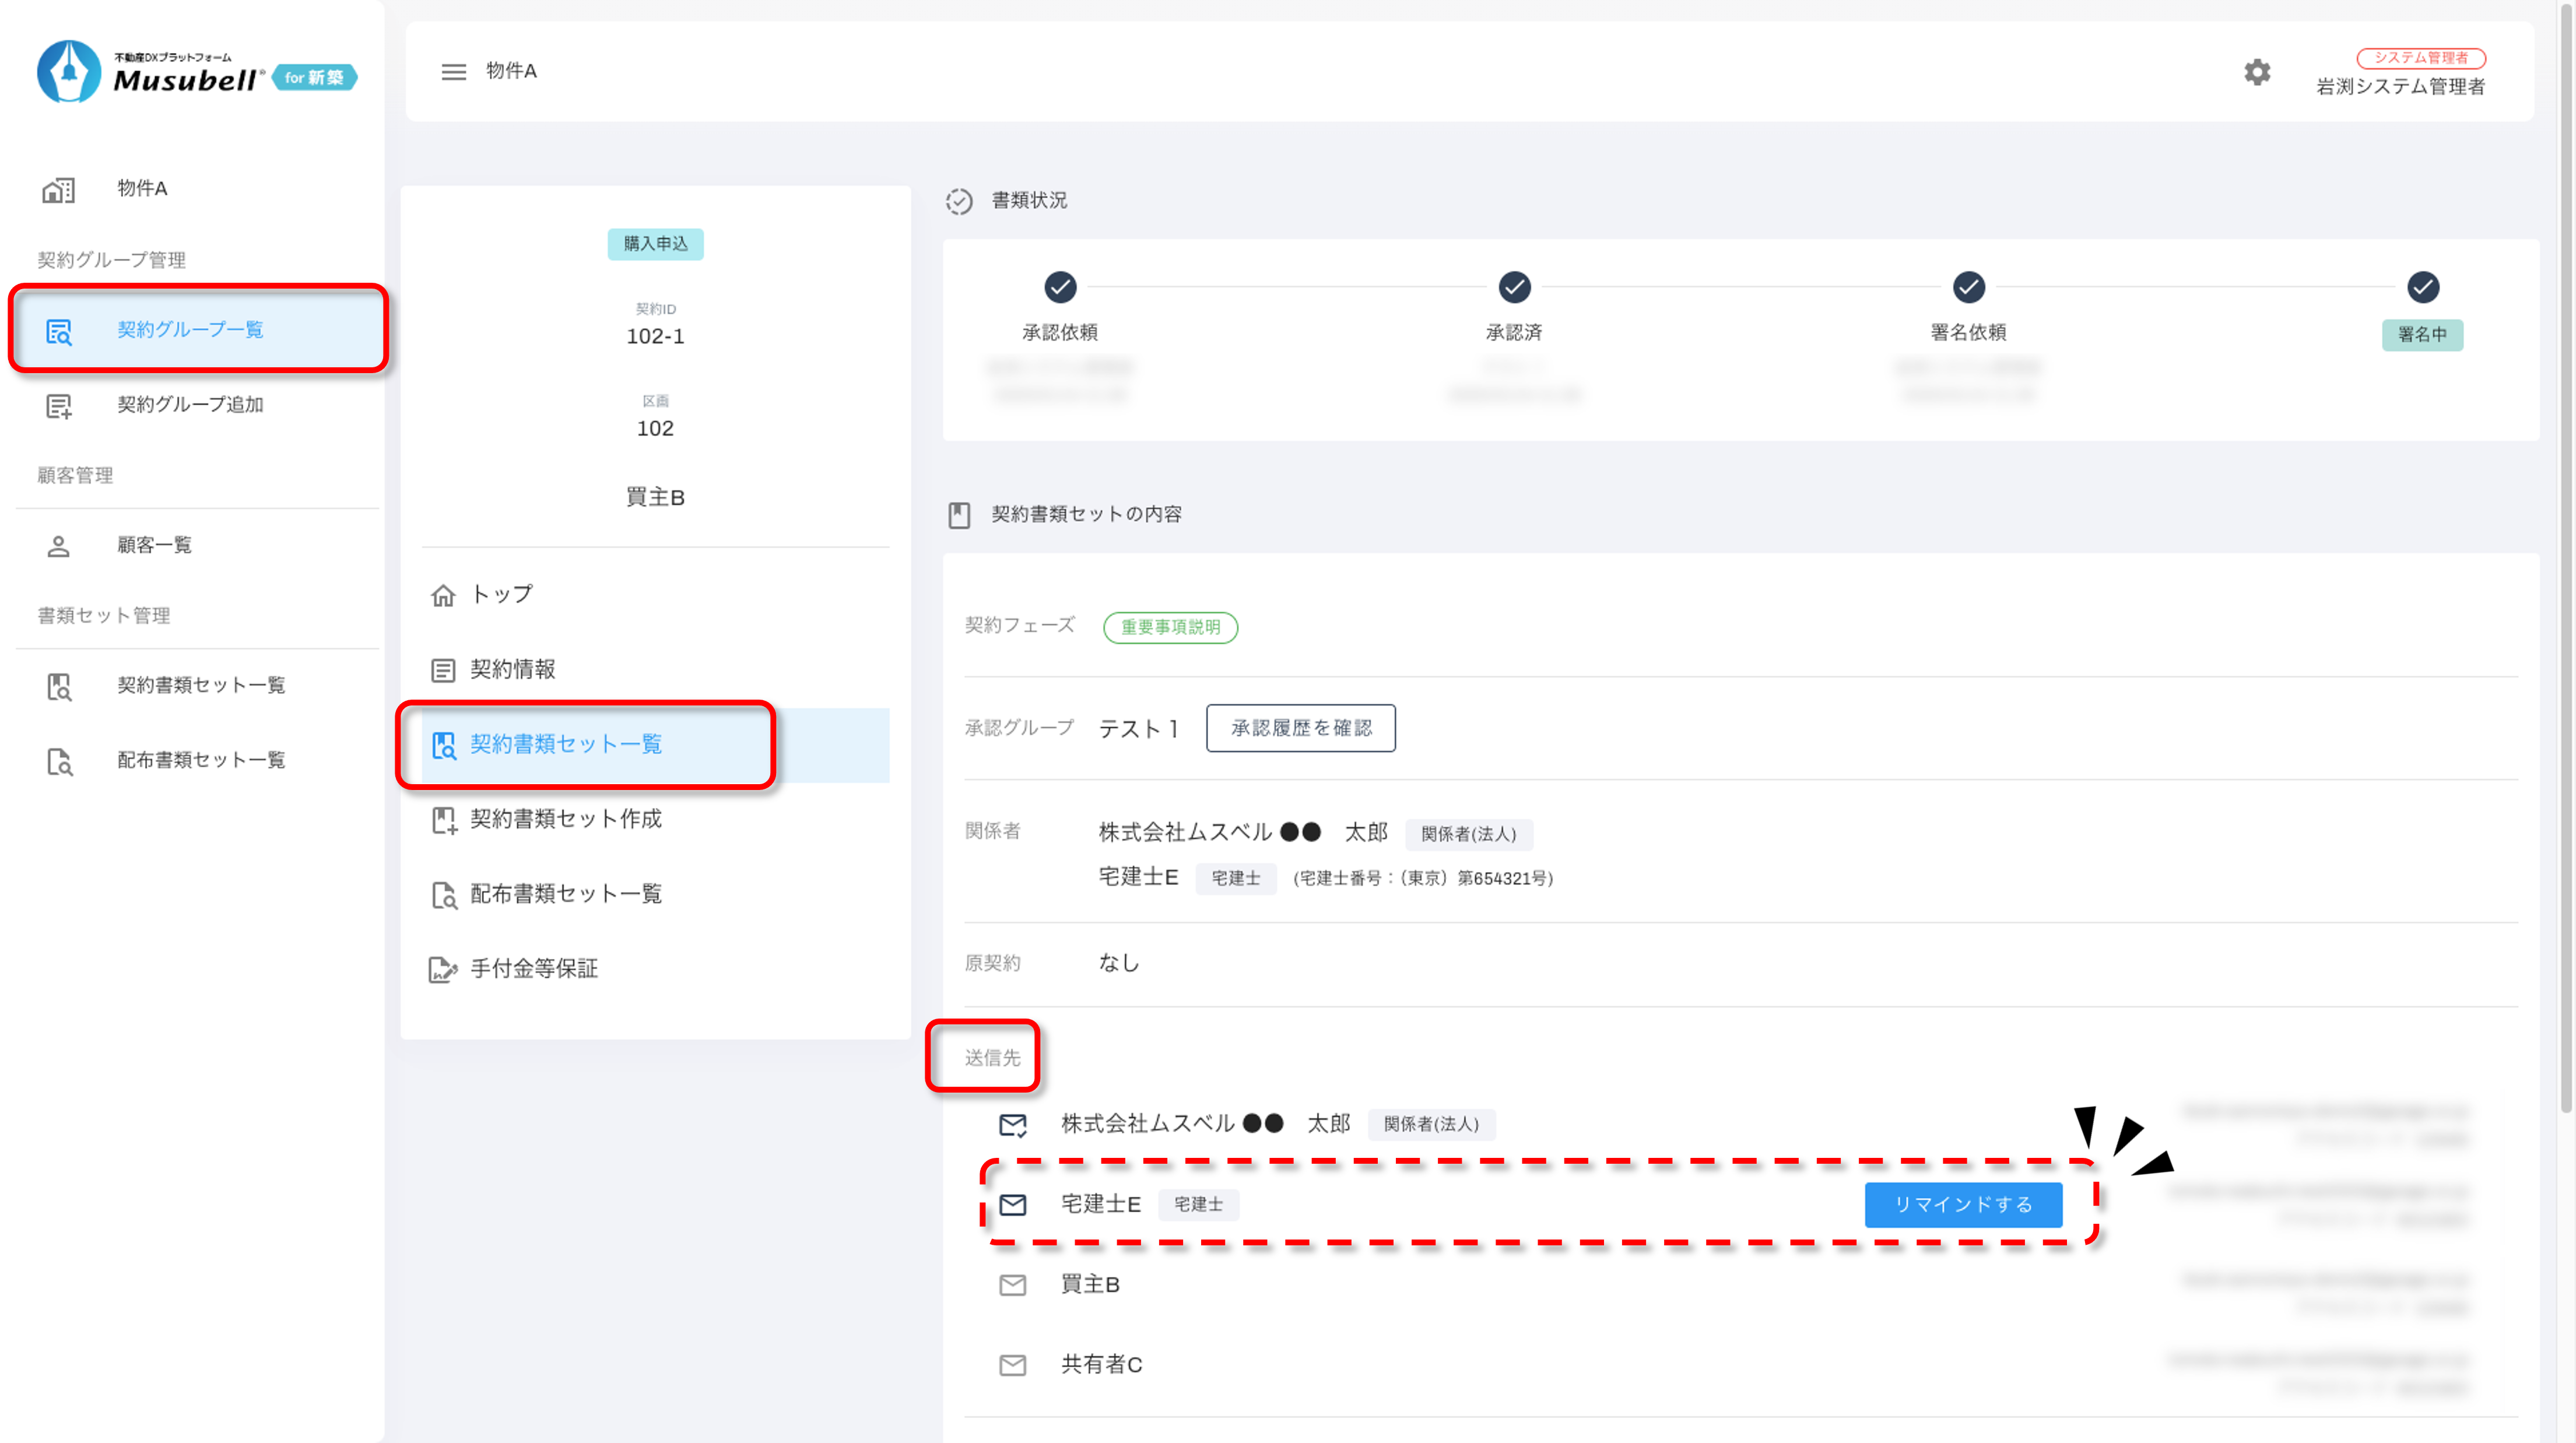Click the envelope icon beside 買主B
The width and height of the screenshot is (2576, 1443).
(1012, 1284)
